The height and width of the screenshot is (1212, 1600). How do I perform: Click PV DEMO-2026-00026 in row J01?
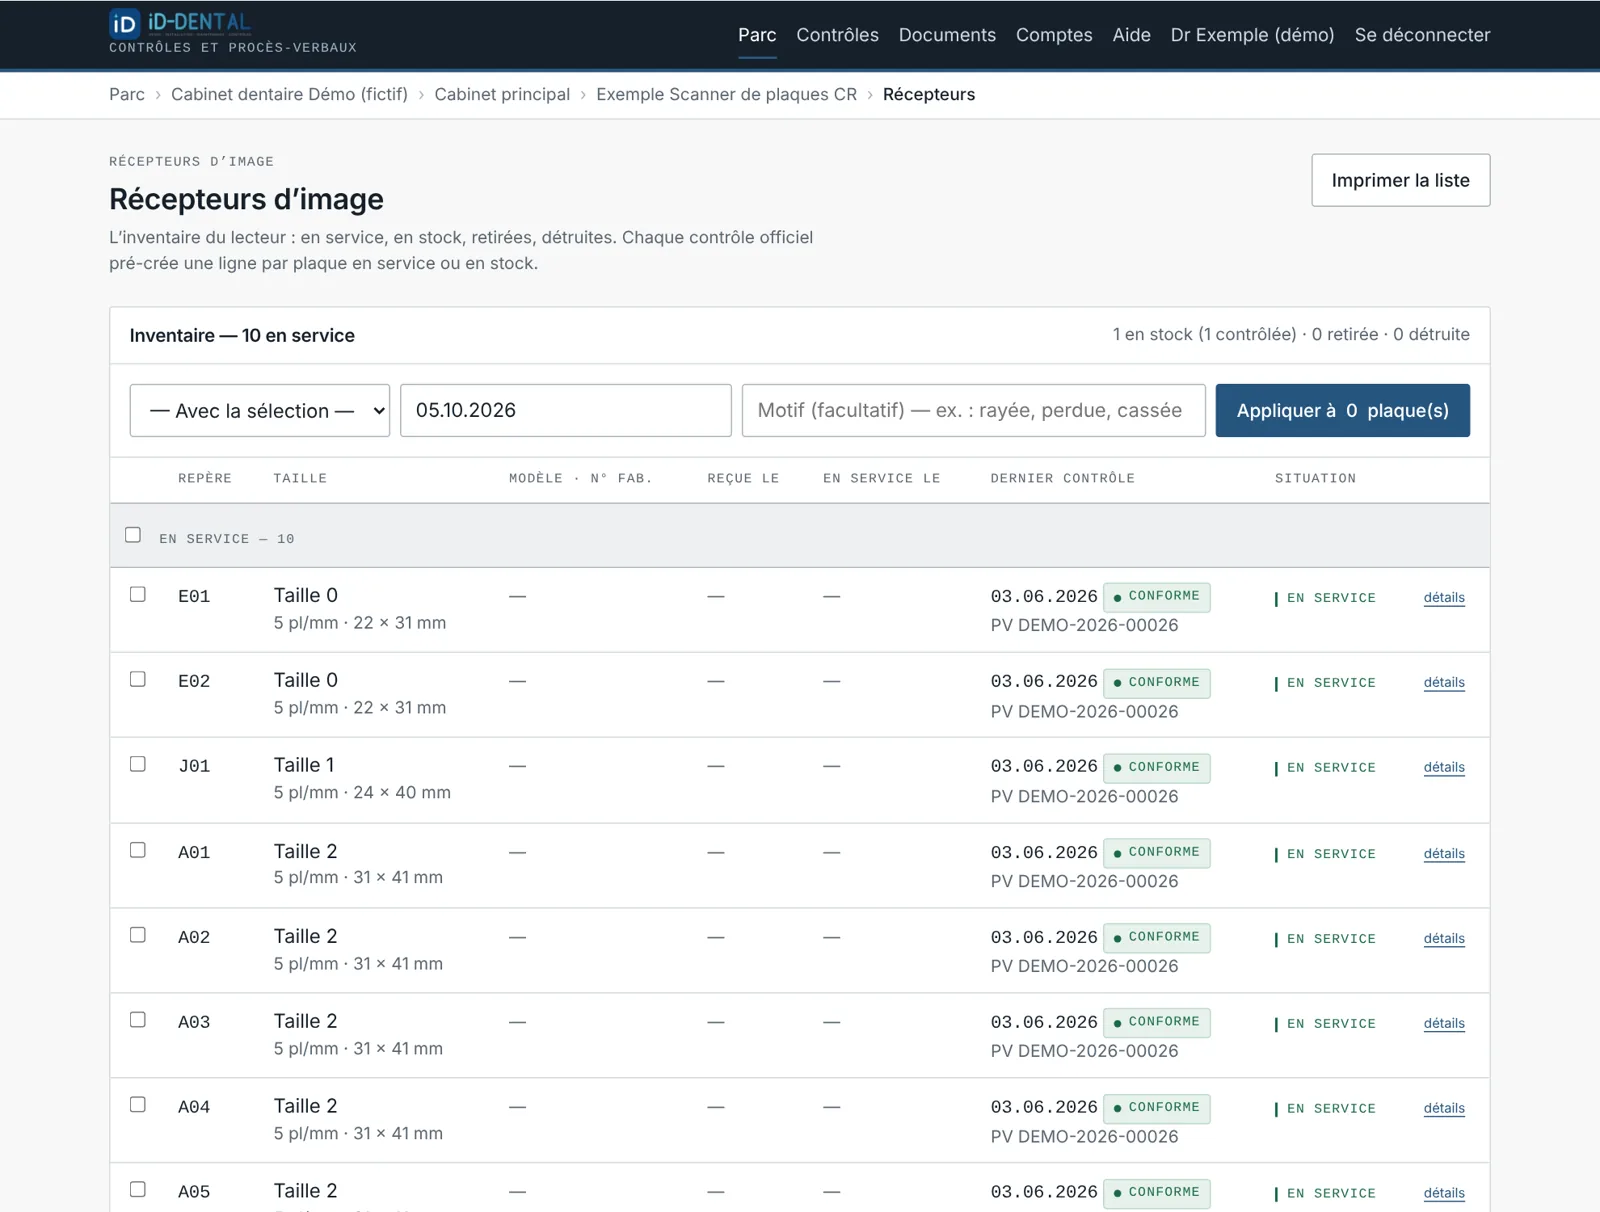click(1084, 797)
